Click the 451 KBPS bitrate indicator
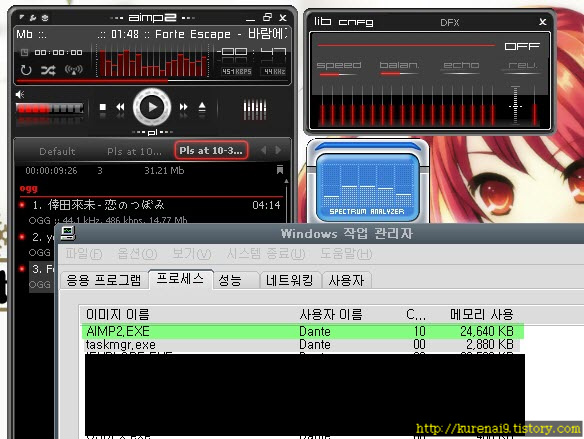 pyautogui.click(x=237, y=71)
